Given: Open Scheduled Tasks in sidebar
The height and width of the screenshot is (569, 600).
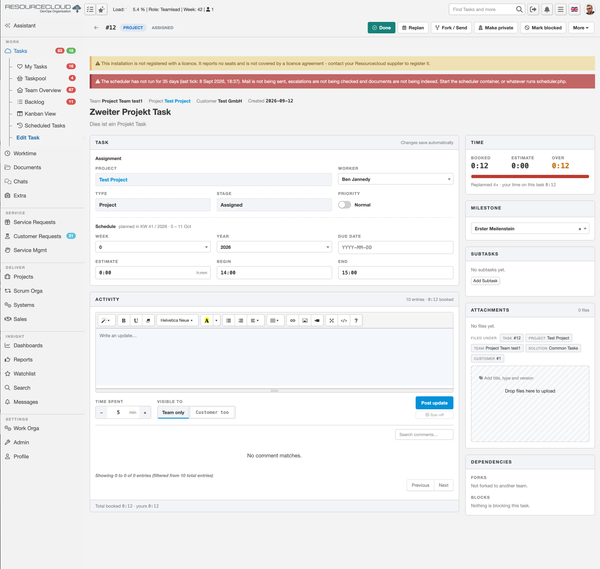Looking at the screenshot, I should click(x=45, y=126).
